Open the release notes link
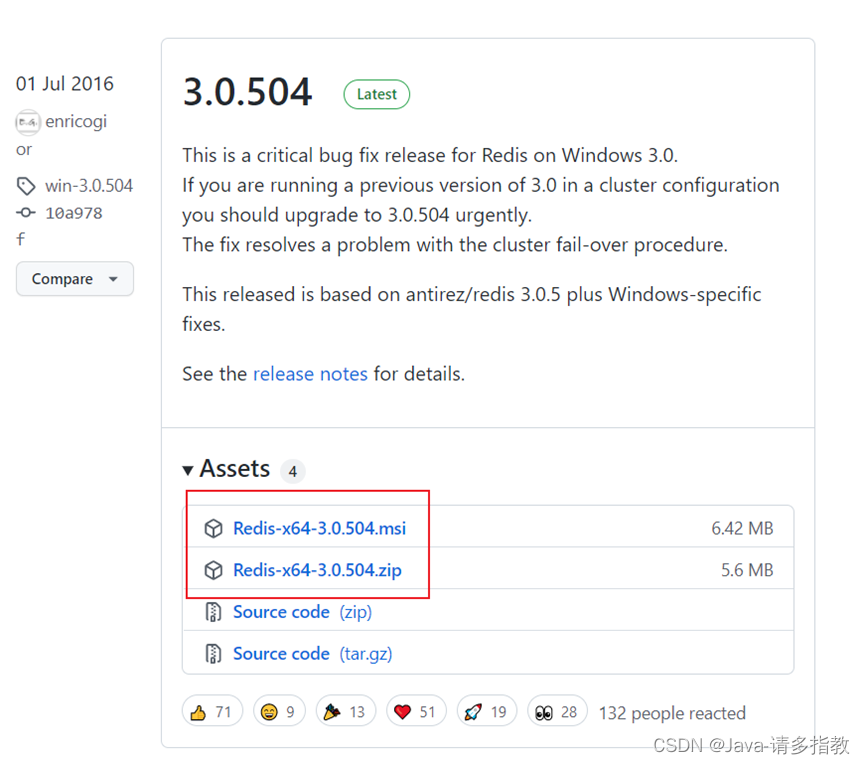Viewport: 865px width, 764px height. 310,374
